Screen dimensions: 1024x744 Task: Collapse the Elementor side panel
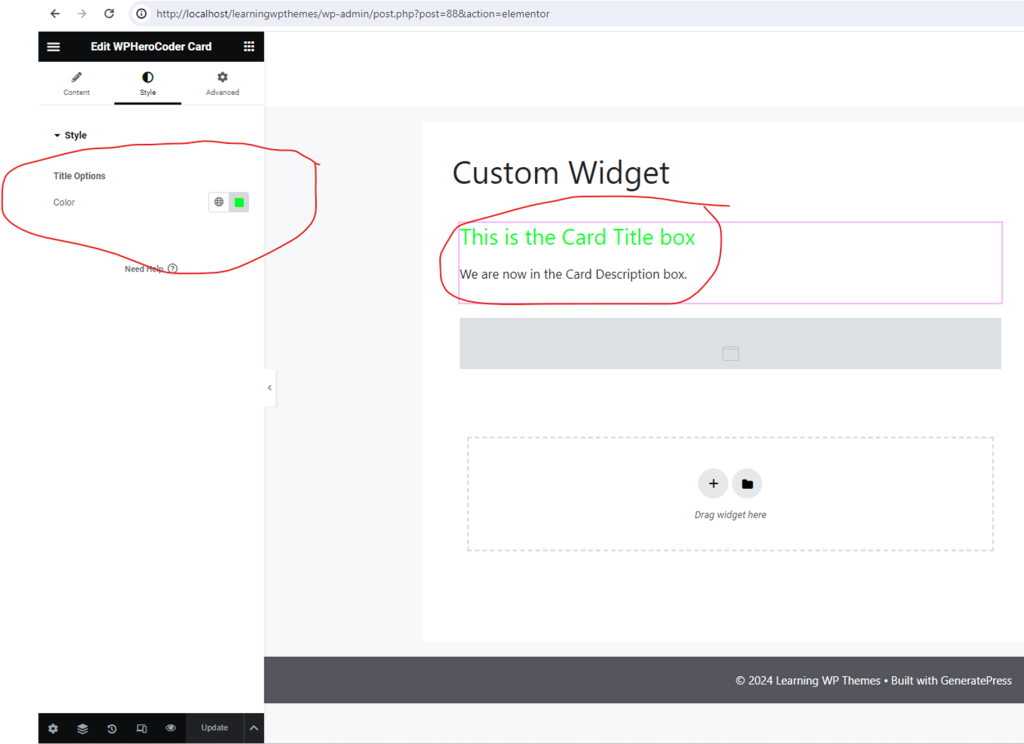[x=269, y=388]
